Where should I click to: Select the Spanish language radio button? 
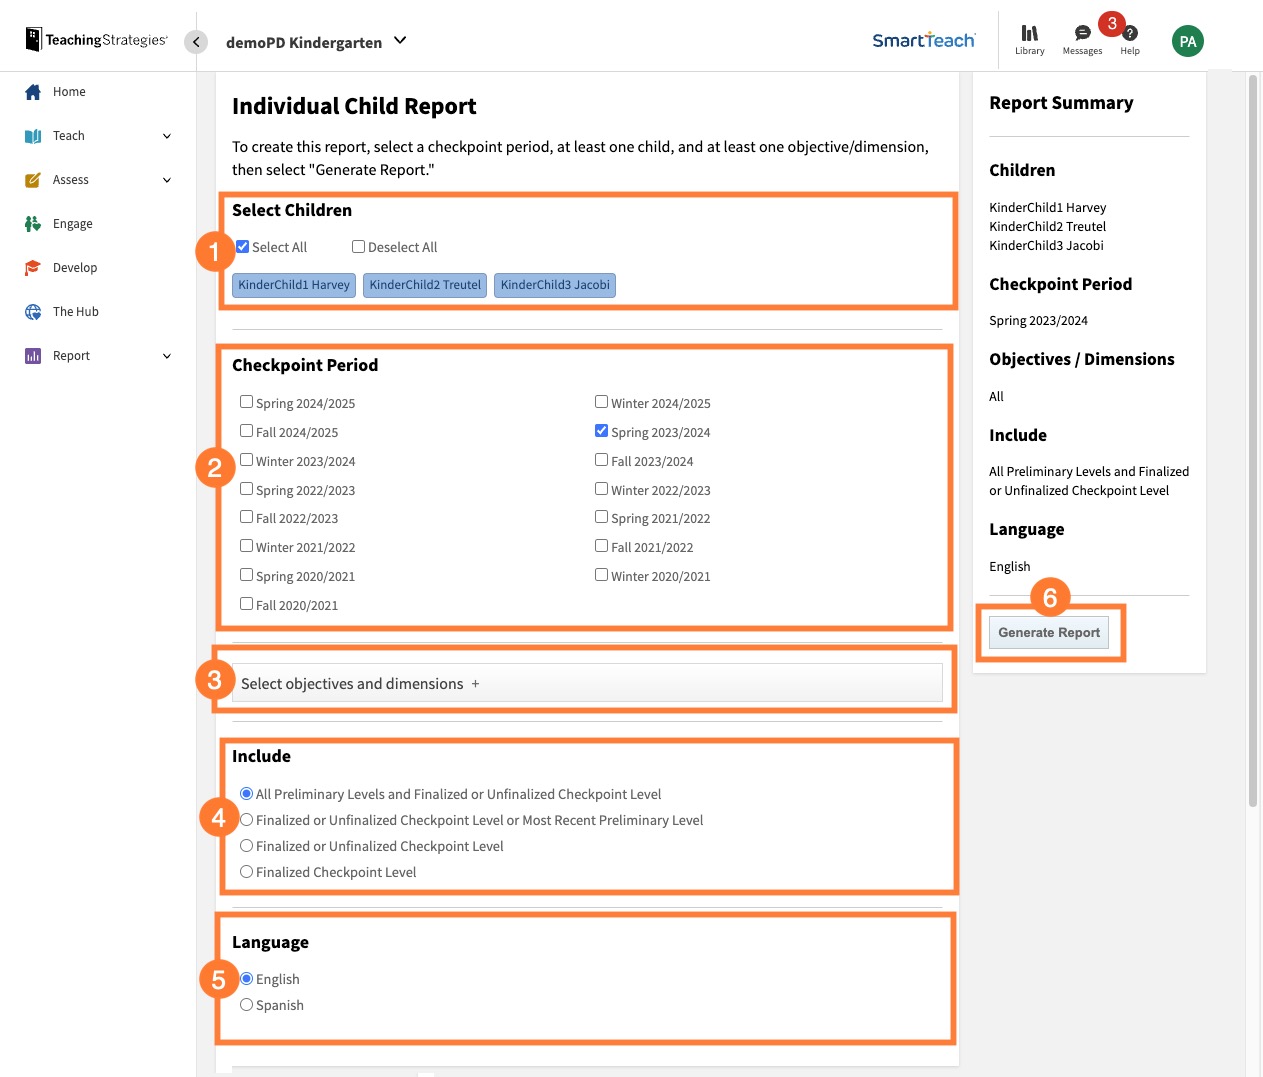(x=246, y=1005)
